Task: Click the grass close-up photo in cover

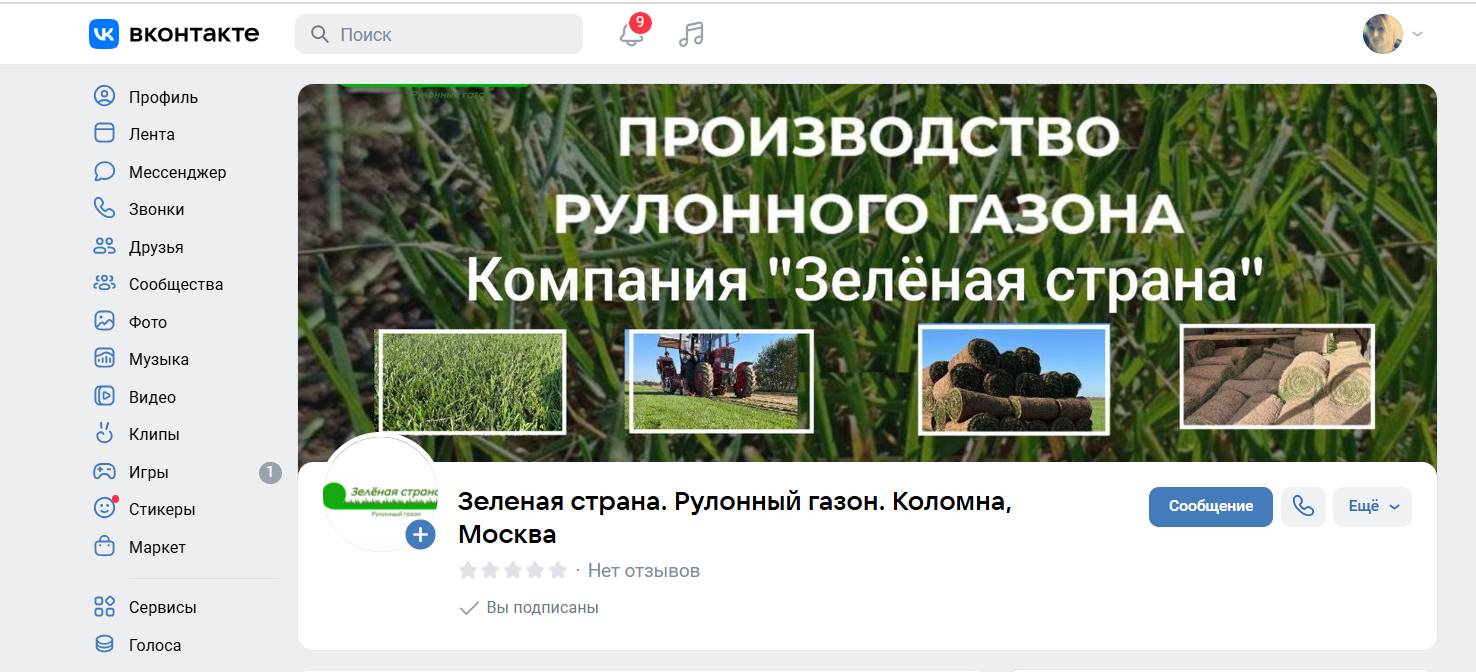Action: click(471, 382)
